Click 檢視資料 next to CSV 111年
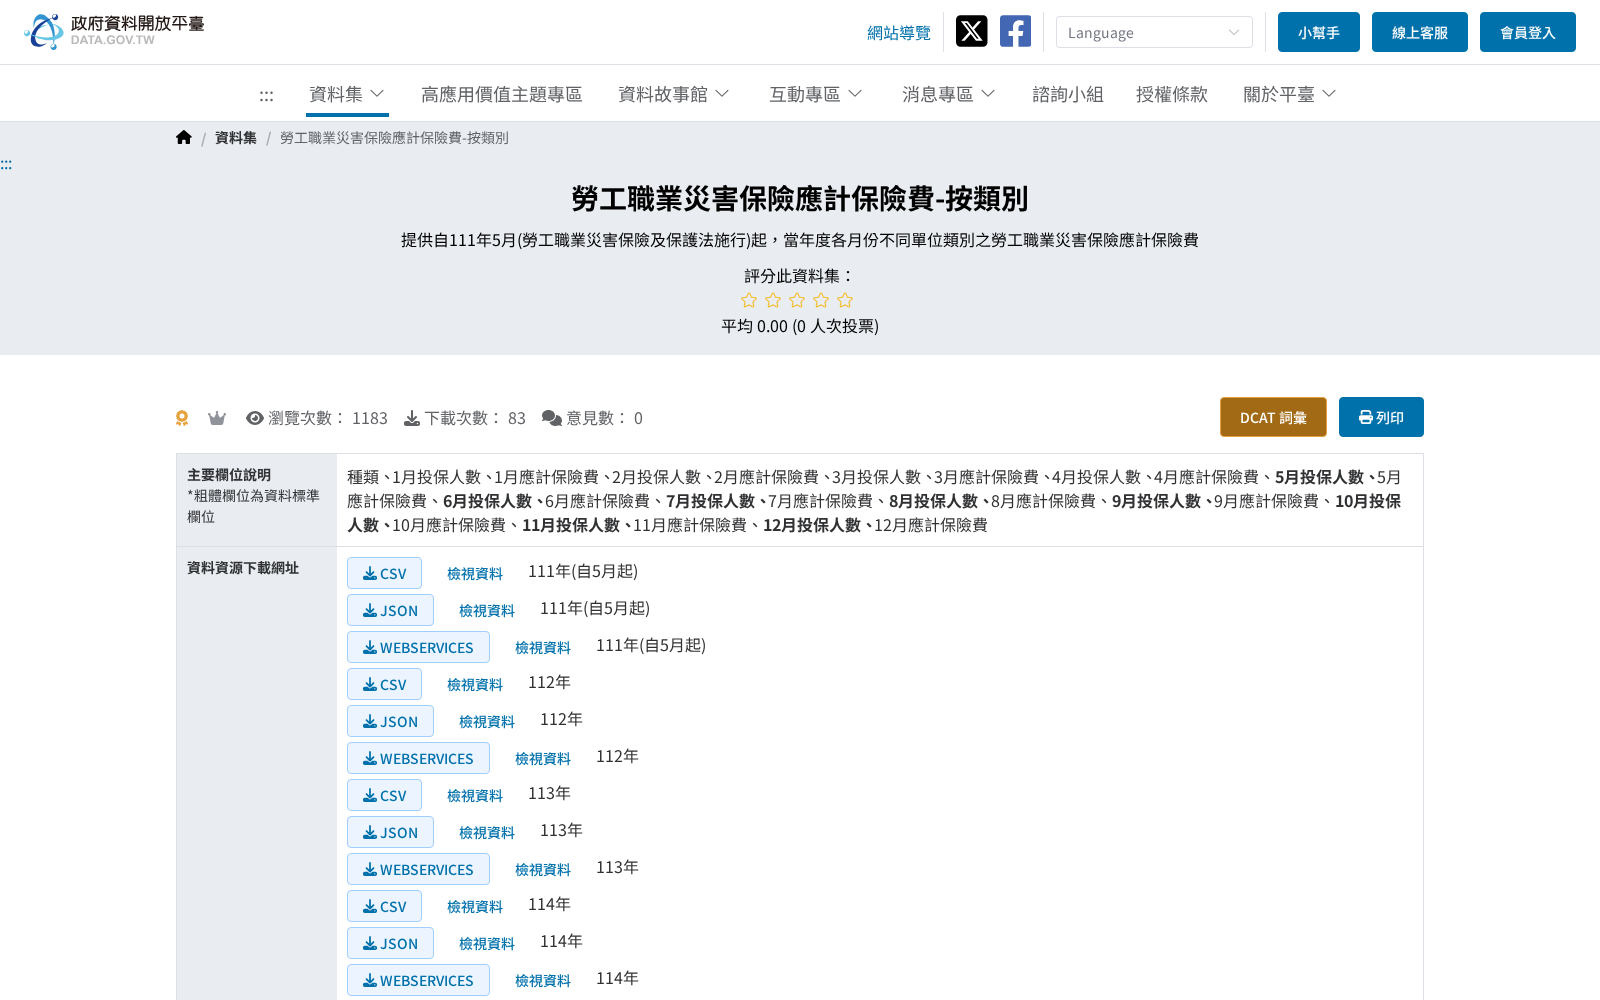The height and width of the screenshot is (1000, 1600). coord(475,573)
